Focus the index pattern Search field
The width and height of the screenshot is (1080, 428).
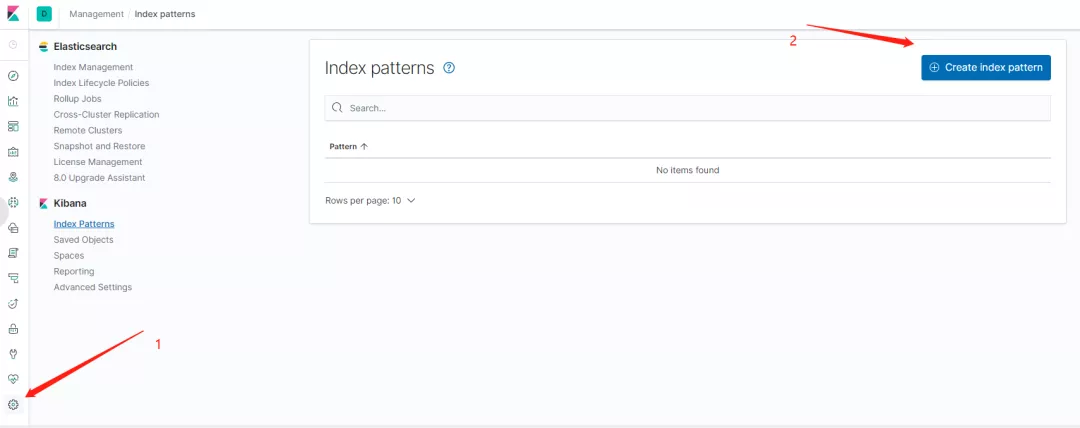687,108
